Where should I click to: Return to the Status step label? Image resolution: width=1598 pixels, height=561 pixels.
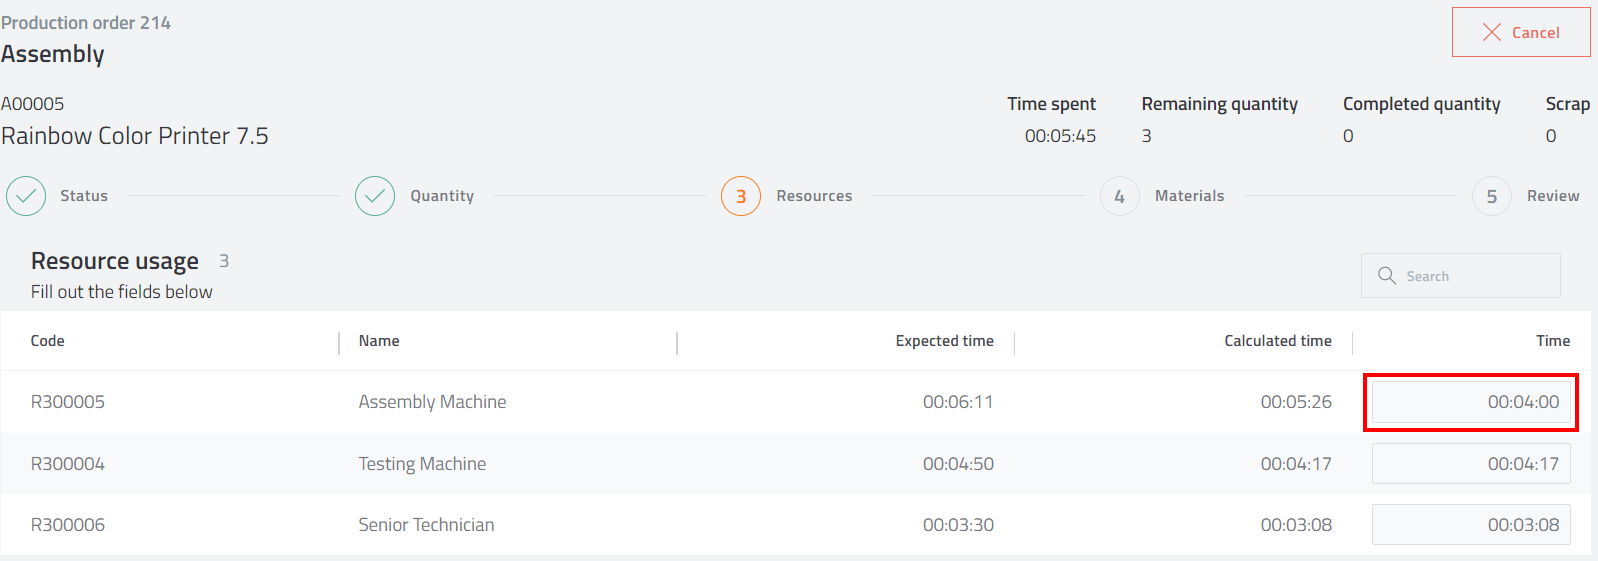click(84, 196)
